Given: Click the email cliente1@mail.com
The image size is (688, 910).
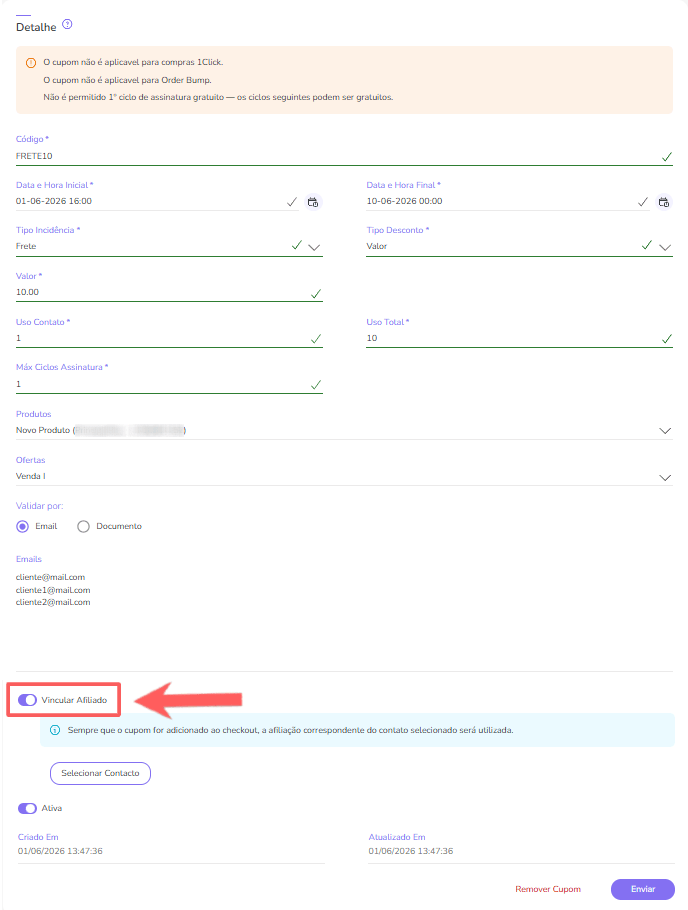Looking at the screenshot, I should (53, 590).
